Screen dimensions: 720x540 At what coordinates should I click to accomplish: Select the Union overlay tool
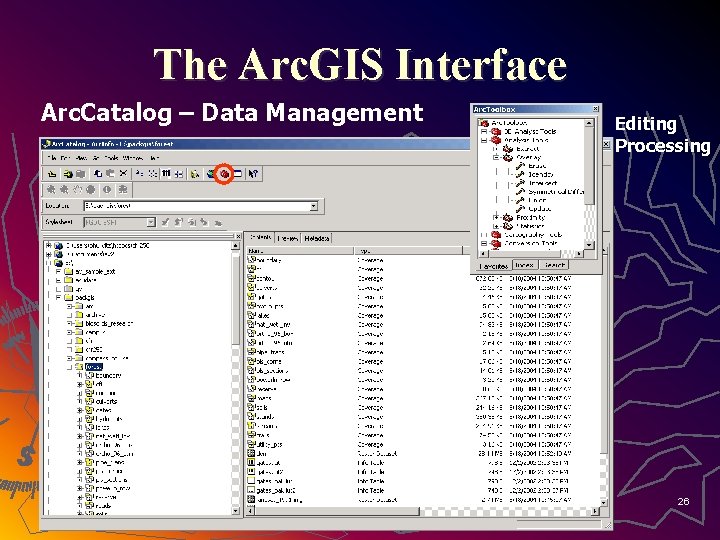tap(537, 200)
